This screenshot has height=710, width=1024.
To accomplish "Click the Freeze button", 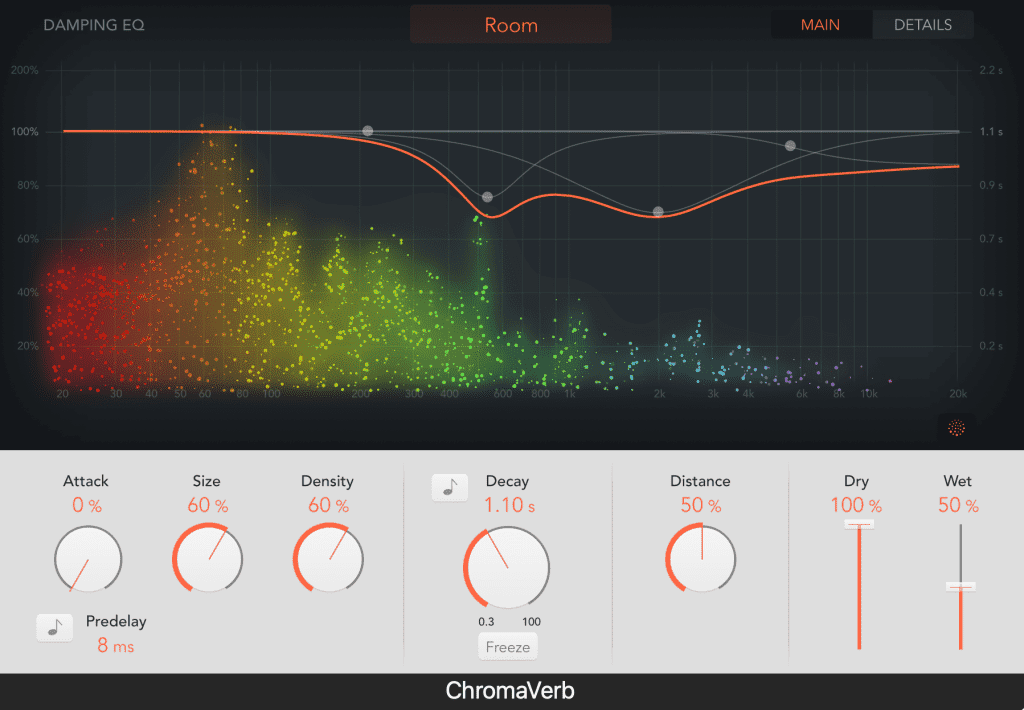I will (507, 647).
